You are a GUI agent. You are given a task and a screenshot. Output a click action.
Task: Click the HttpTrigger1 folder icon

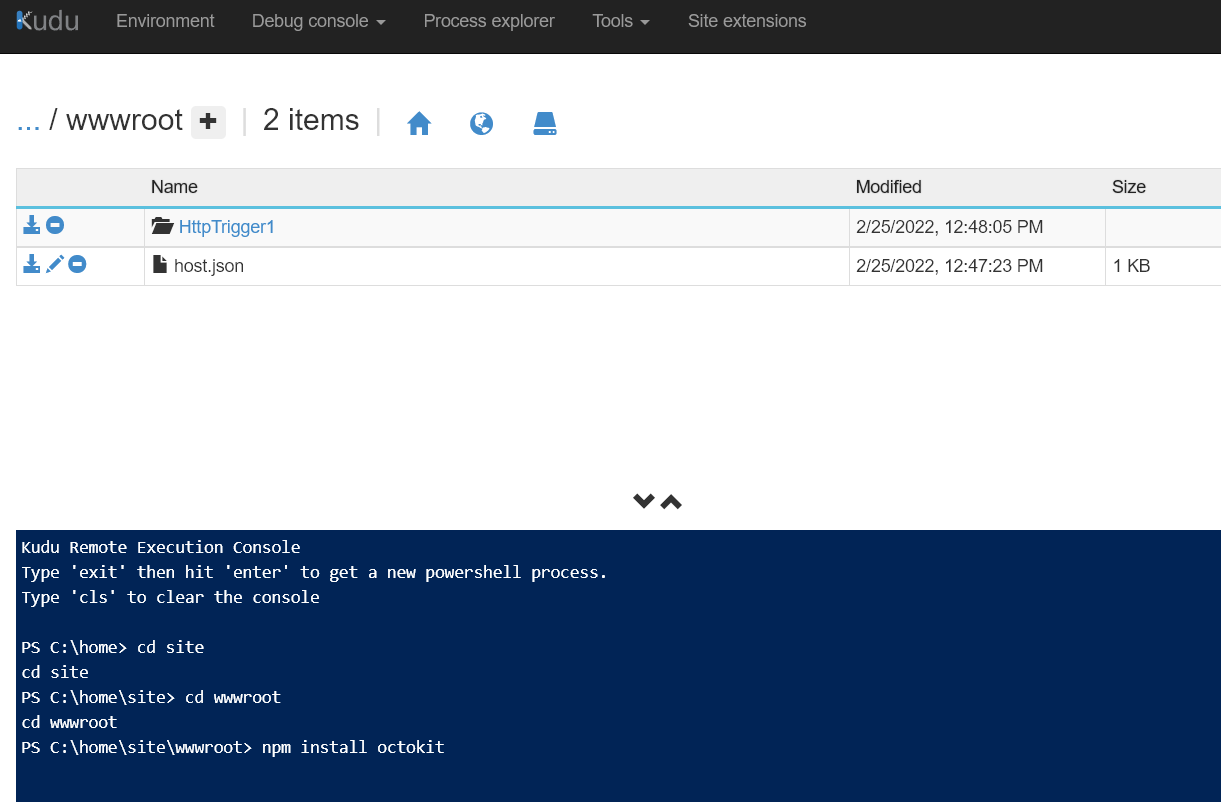click(162, 227)
